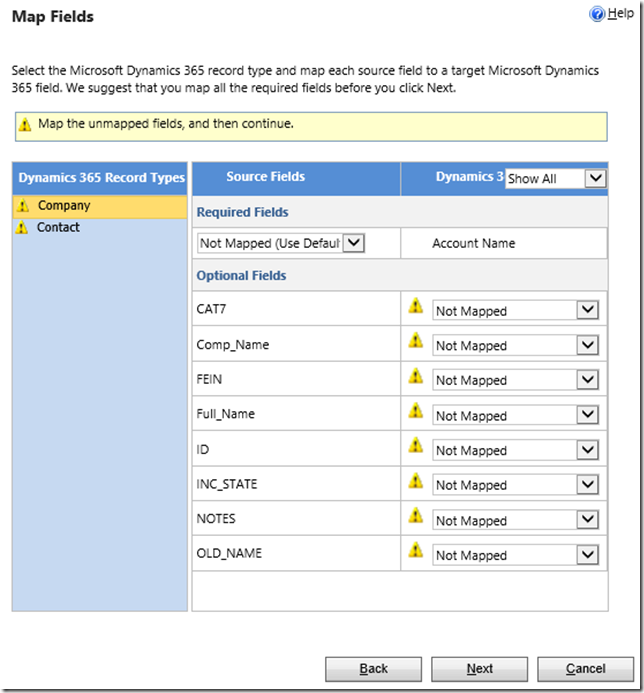The image size is (644, 693).
Task: Click the Optional Fields section heading
Action: click(241, 276)
